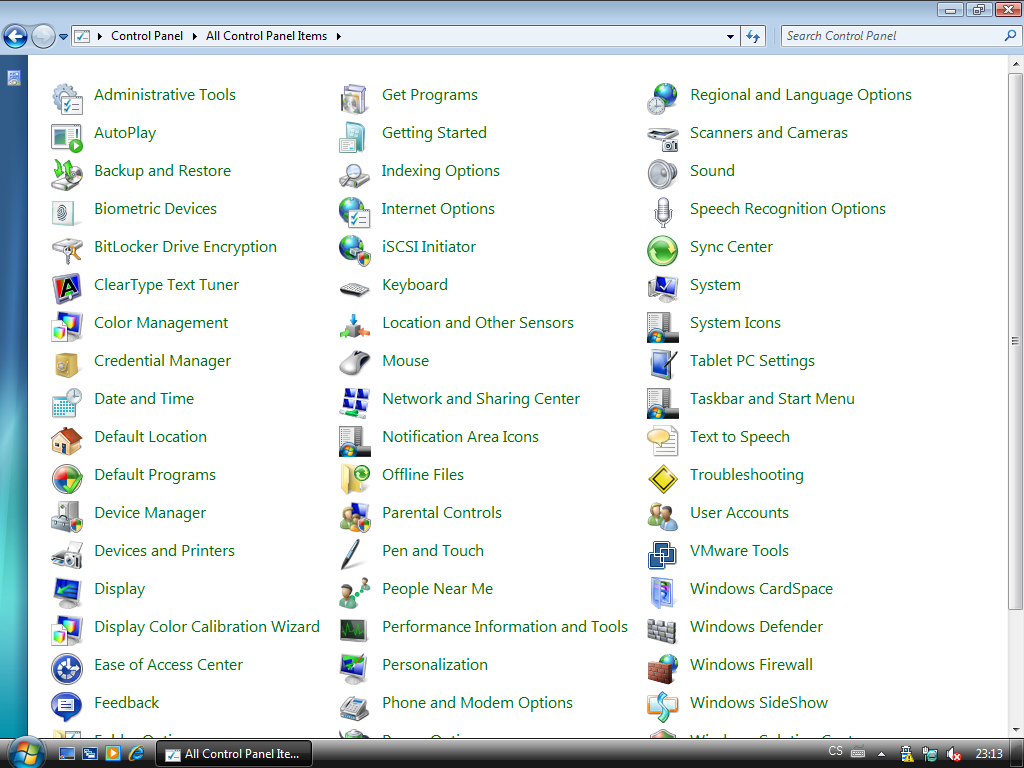Open the Windows Defender wall icon
The height and width of the screenshot is (768, 1024).
(x=663, y=630)
